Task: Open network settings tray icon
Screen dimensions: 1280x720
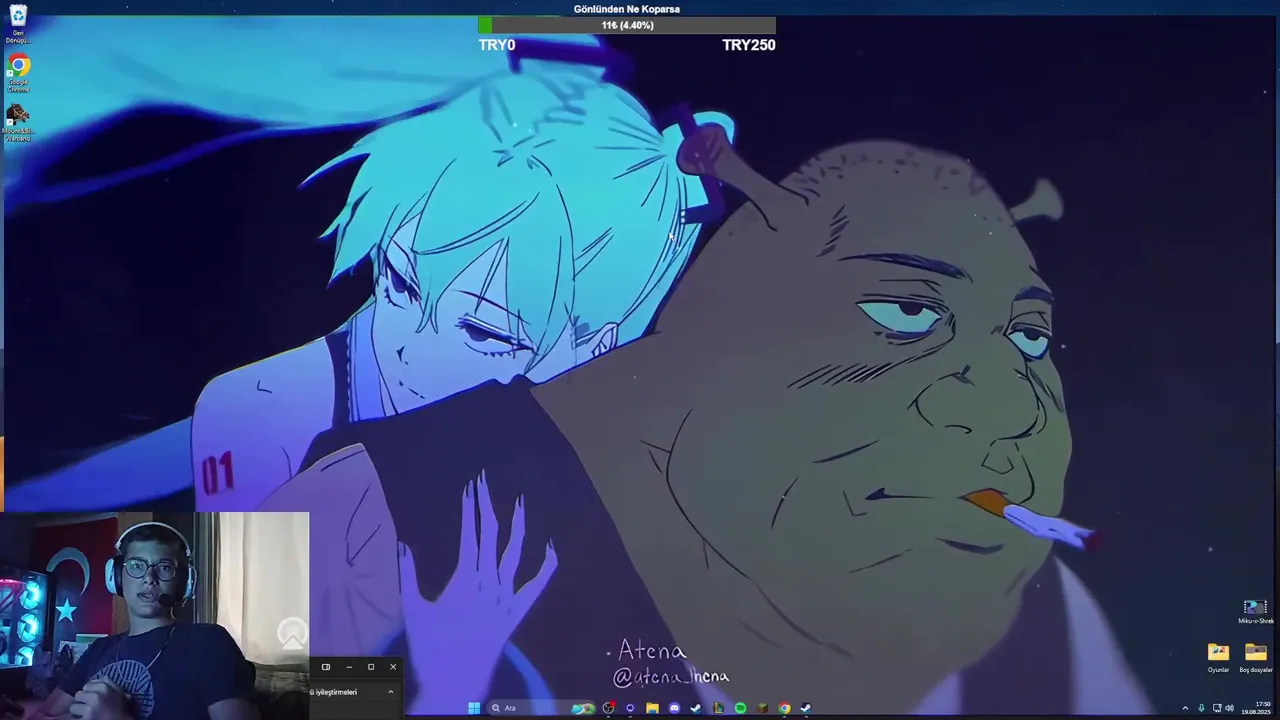Action: (x=1217, y=708)
